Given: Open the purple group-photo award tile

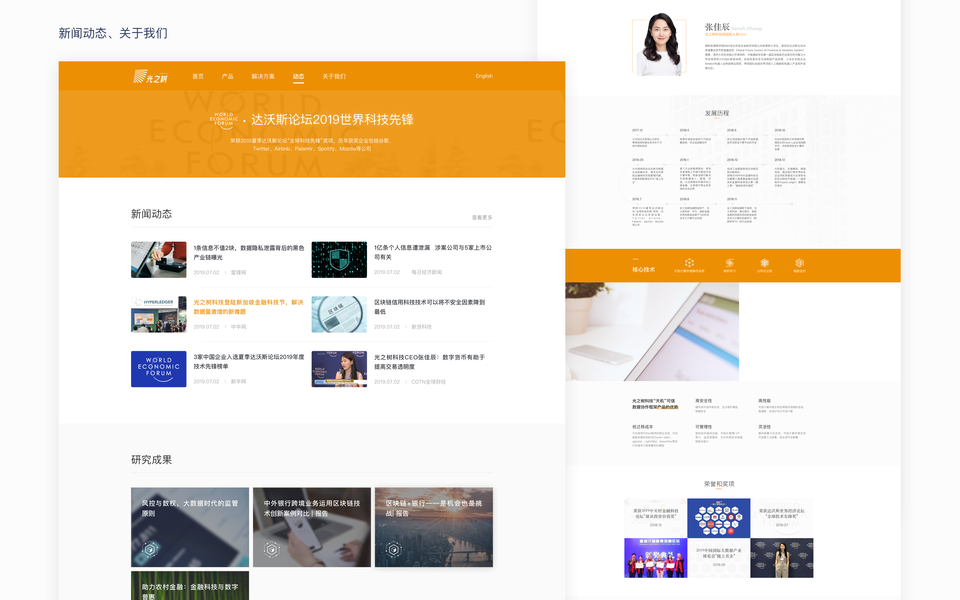Looking at the screenshot, I should click(656, 558).
